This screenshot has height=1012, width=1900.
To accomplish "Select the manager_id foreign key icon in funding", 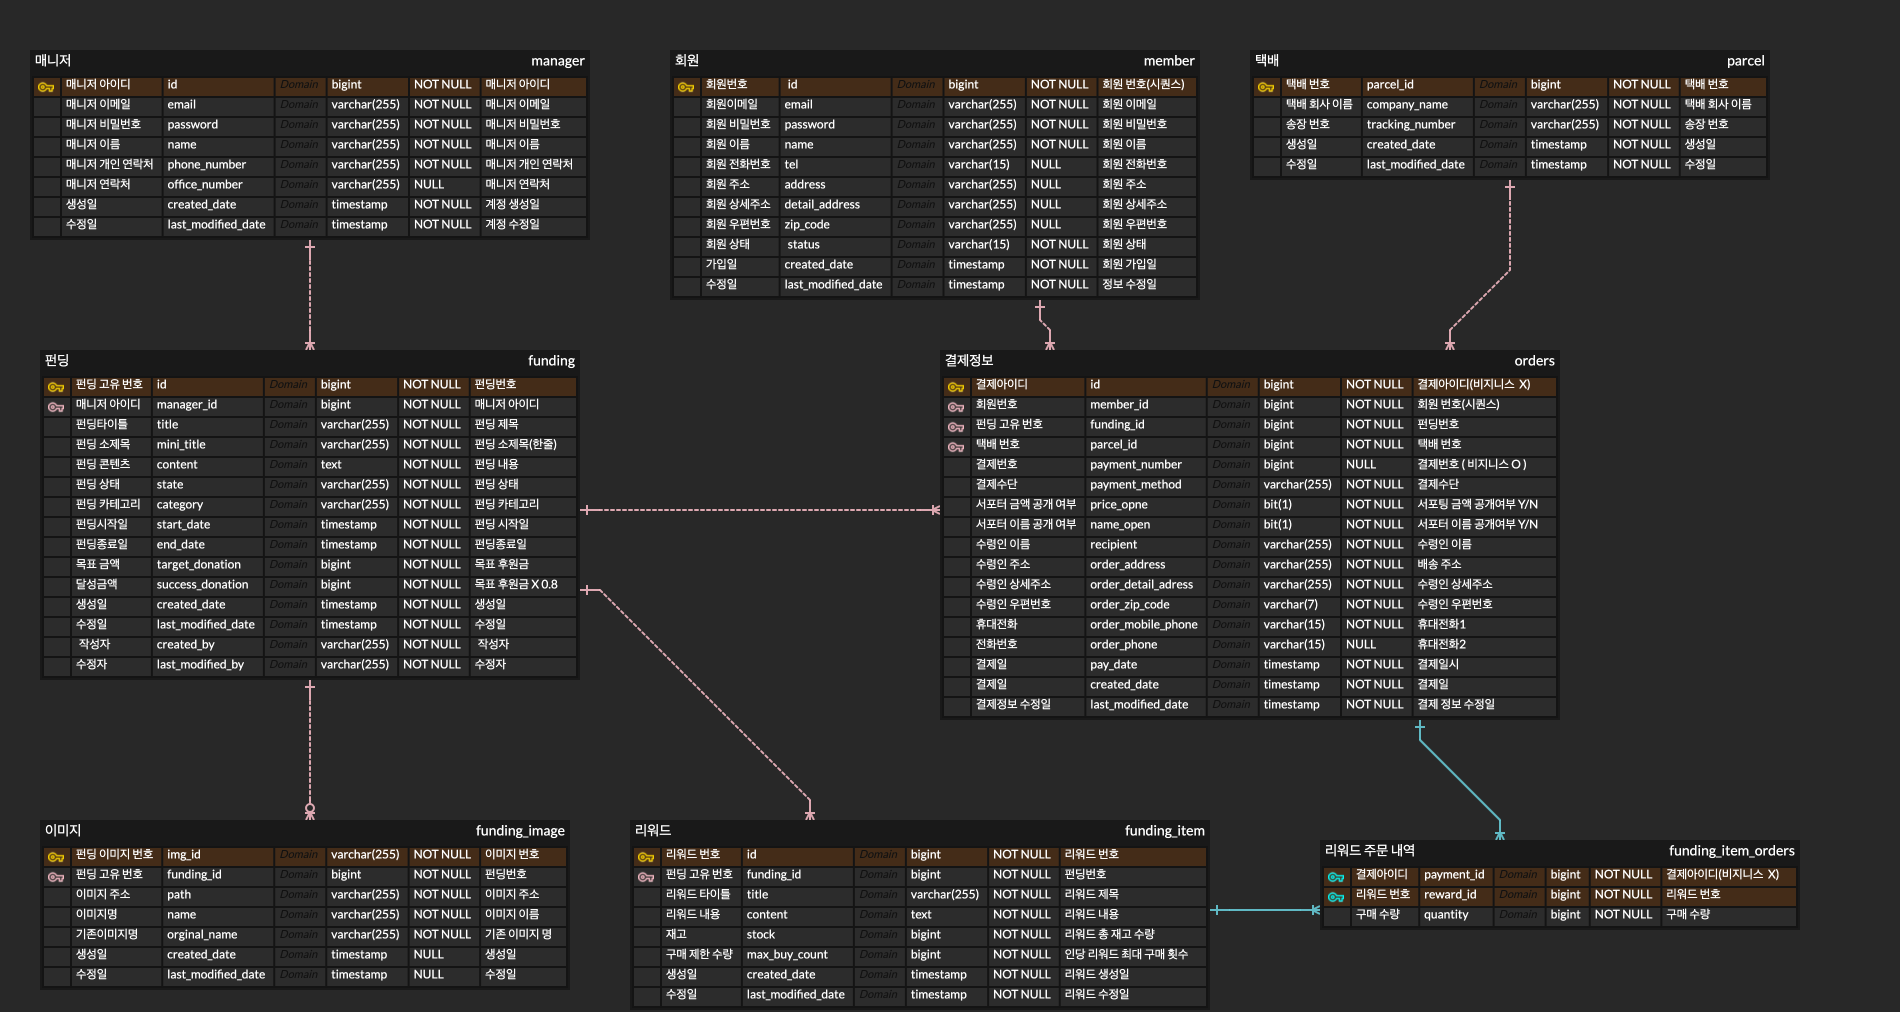I will point(56,407).
